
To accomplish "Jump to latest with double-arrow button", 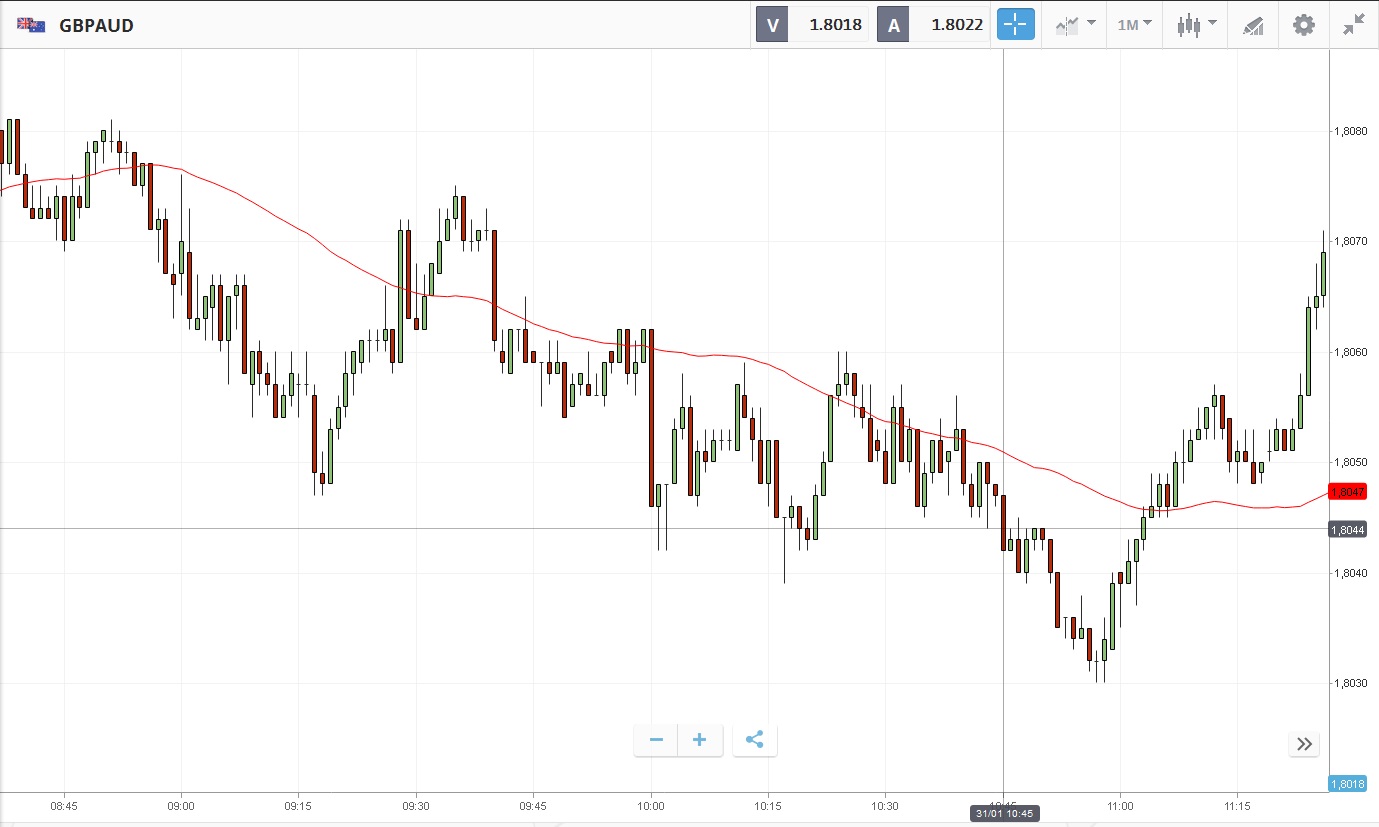I will [x=1304, y=743].
